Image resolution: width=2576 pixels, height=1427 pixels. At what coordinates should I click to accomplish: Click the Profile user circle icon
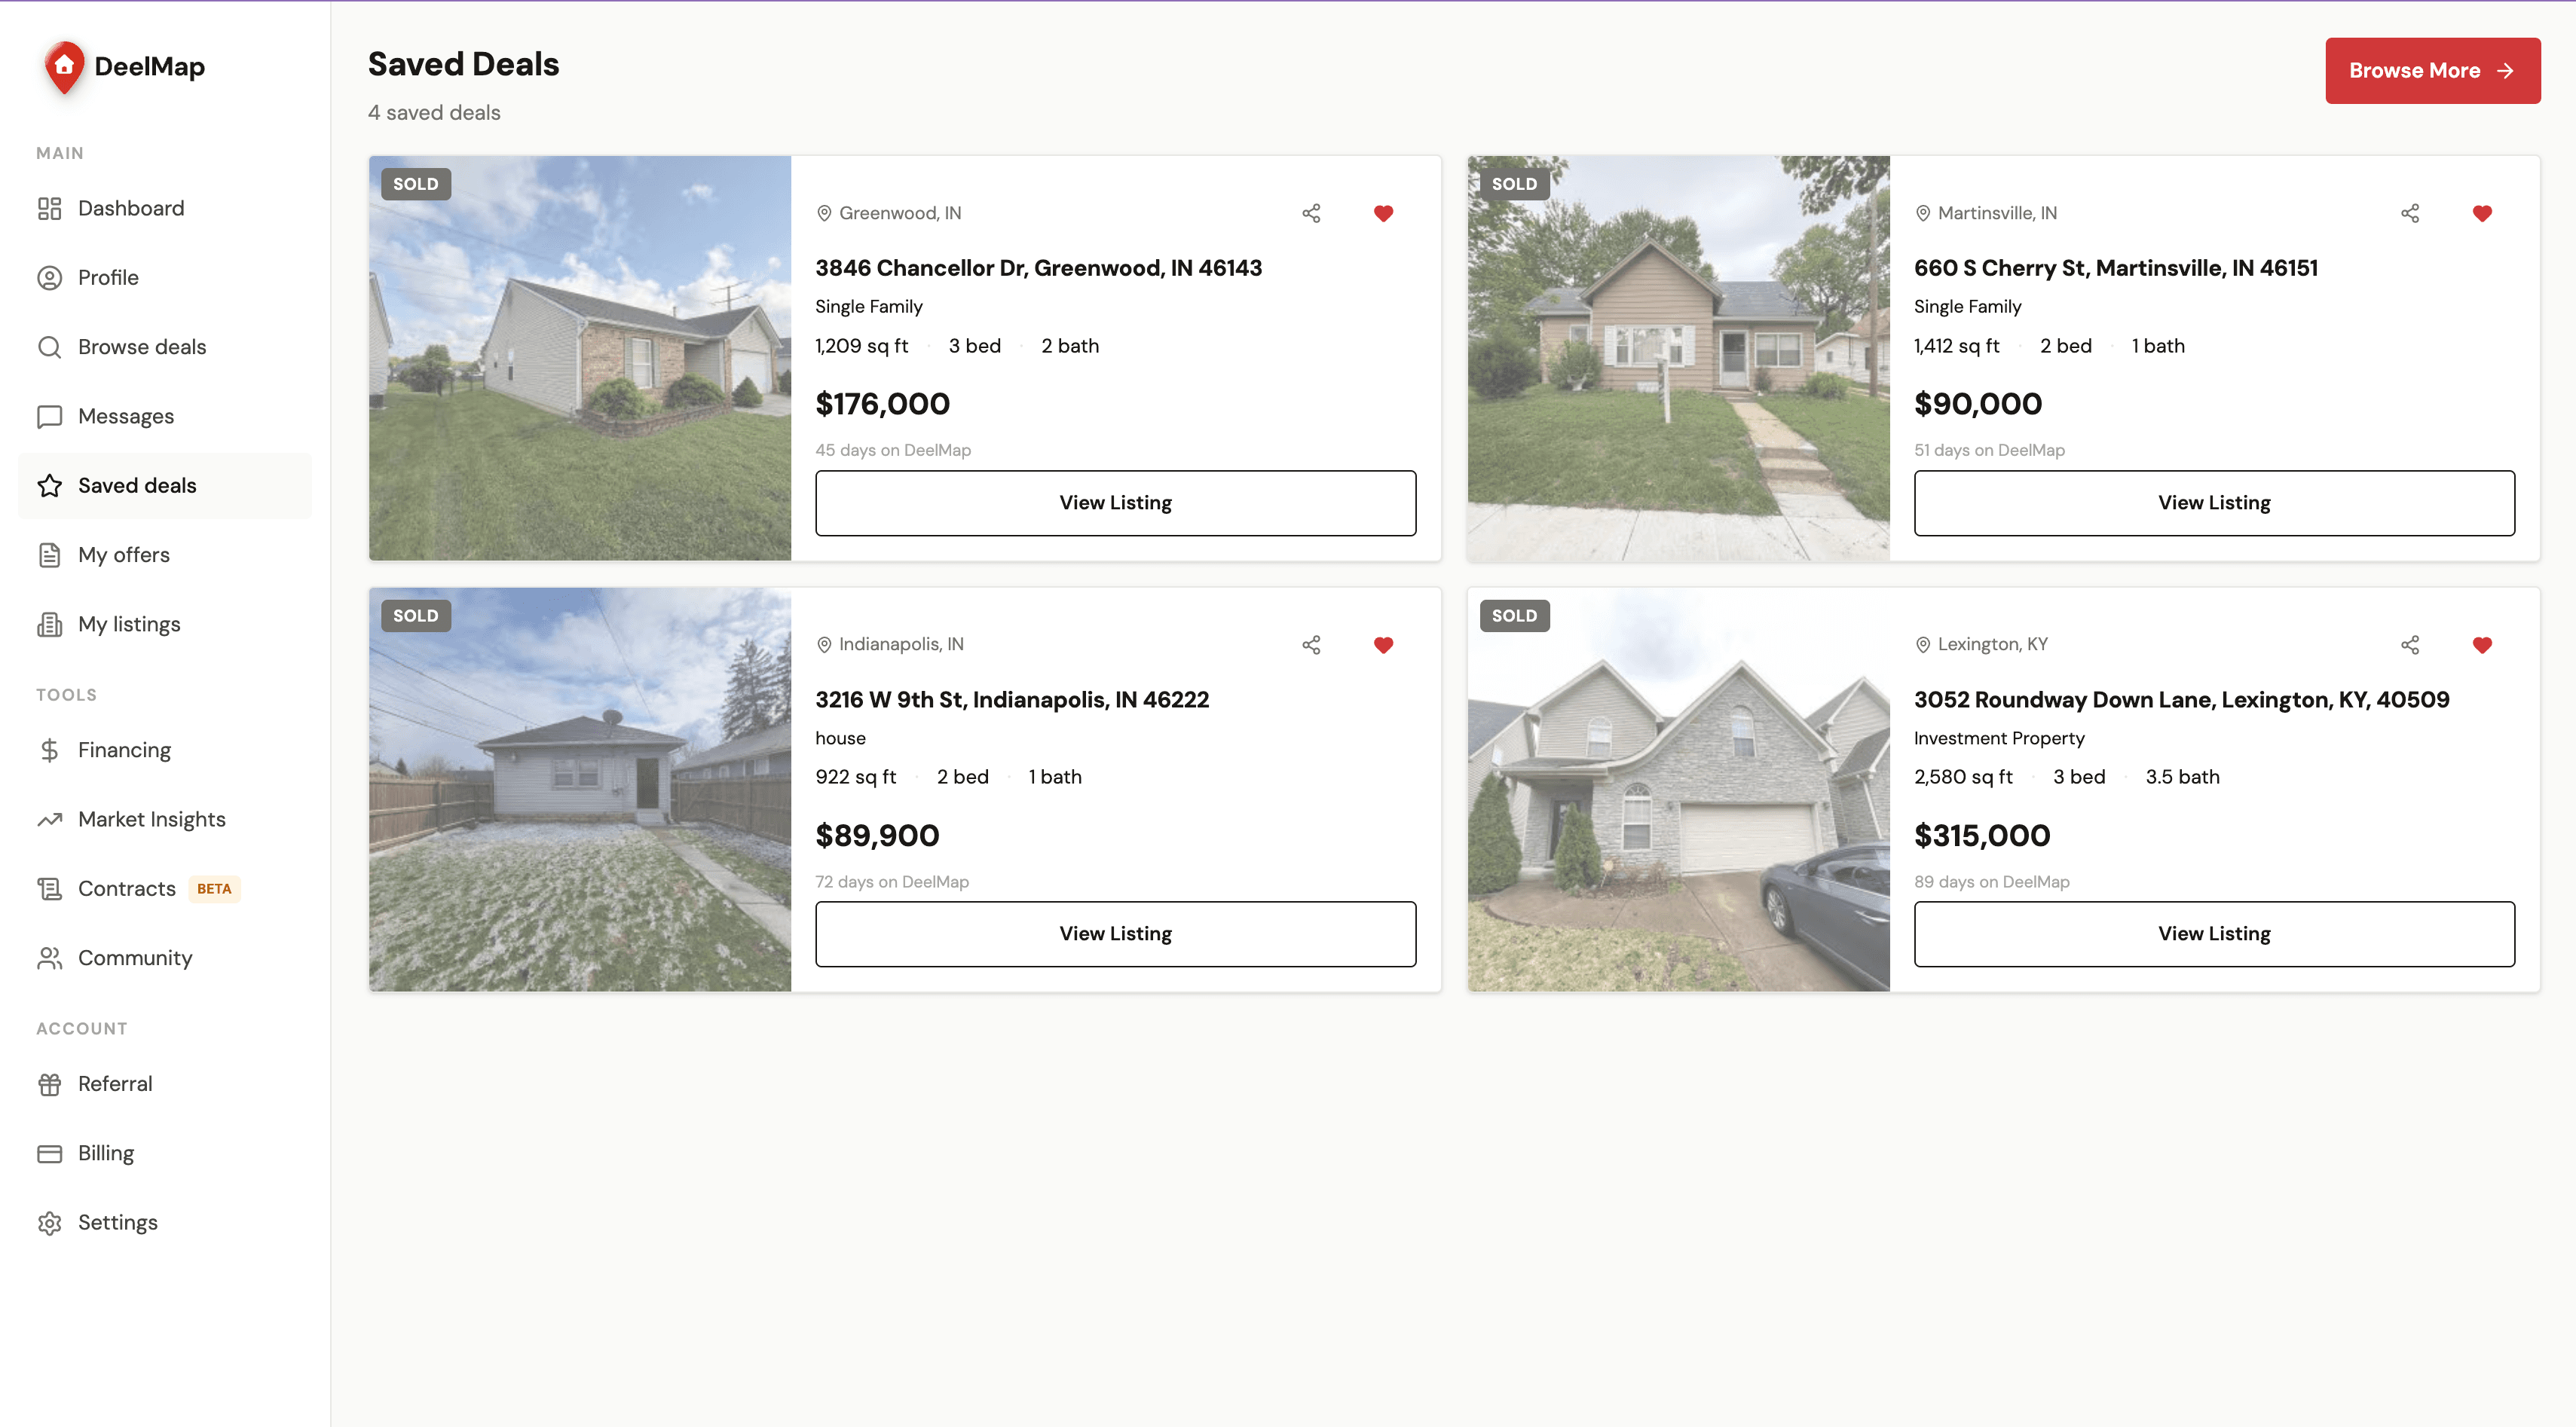coord(49,278)
